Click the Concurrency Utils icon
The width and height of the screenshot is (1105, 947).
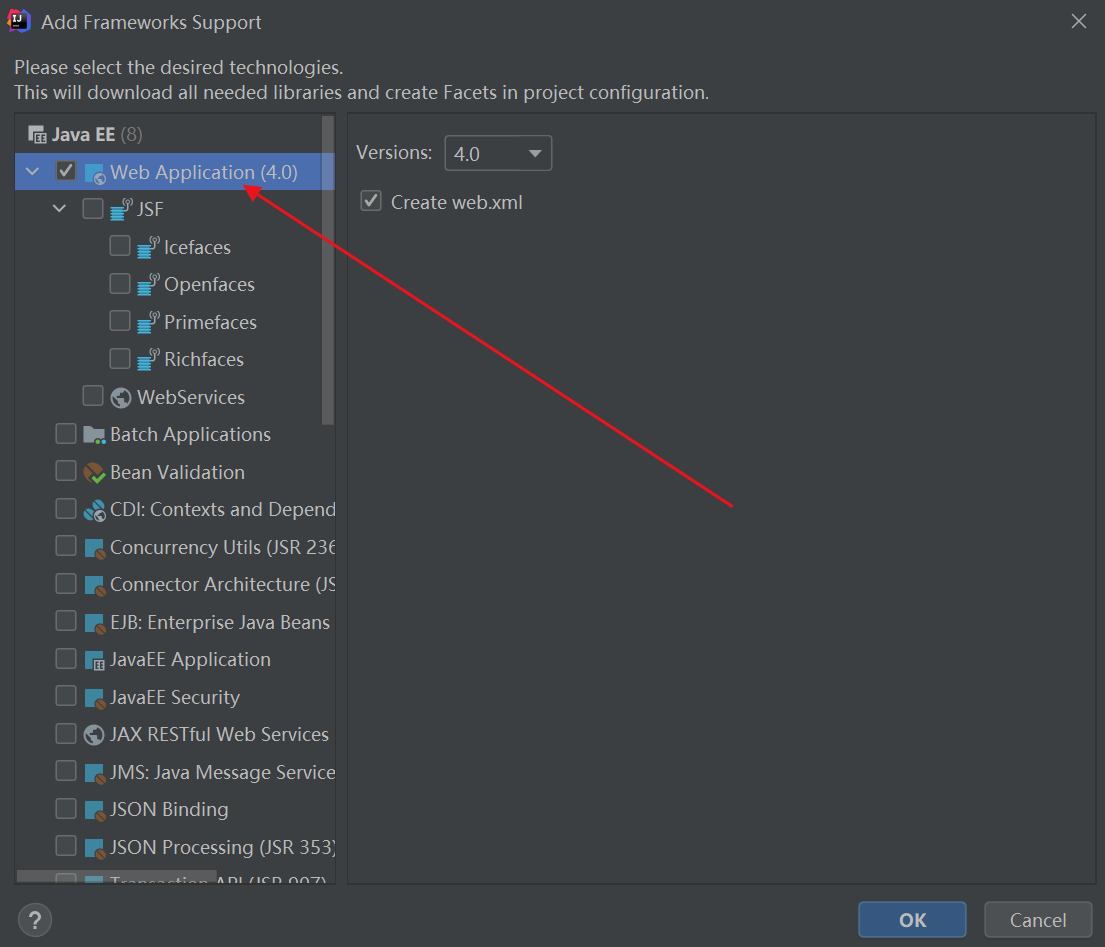pos(94,548)
